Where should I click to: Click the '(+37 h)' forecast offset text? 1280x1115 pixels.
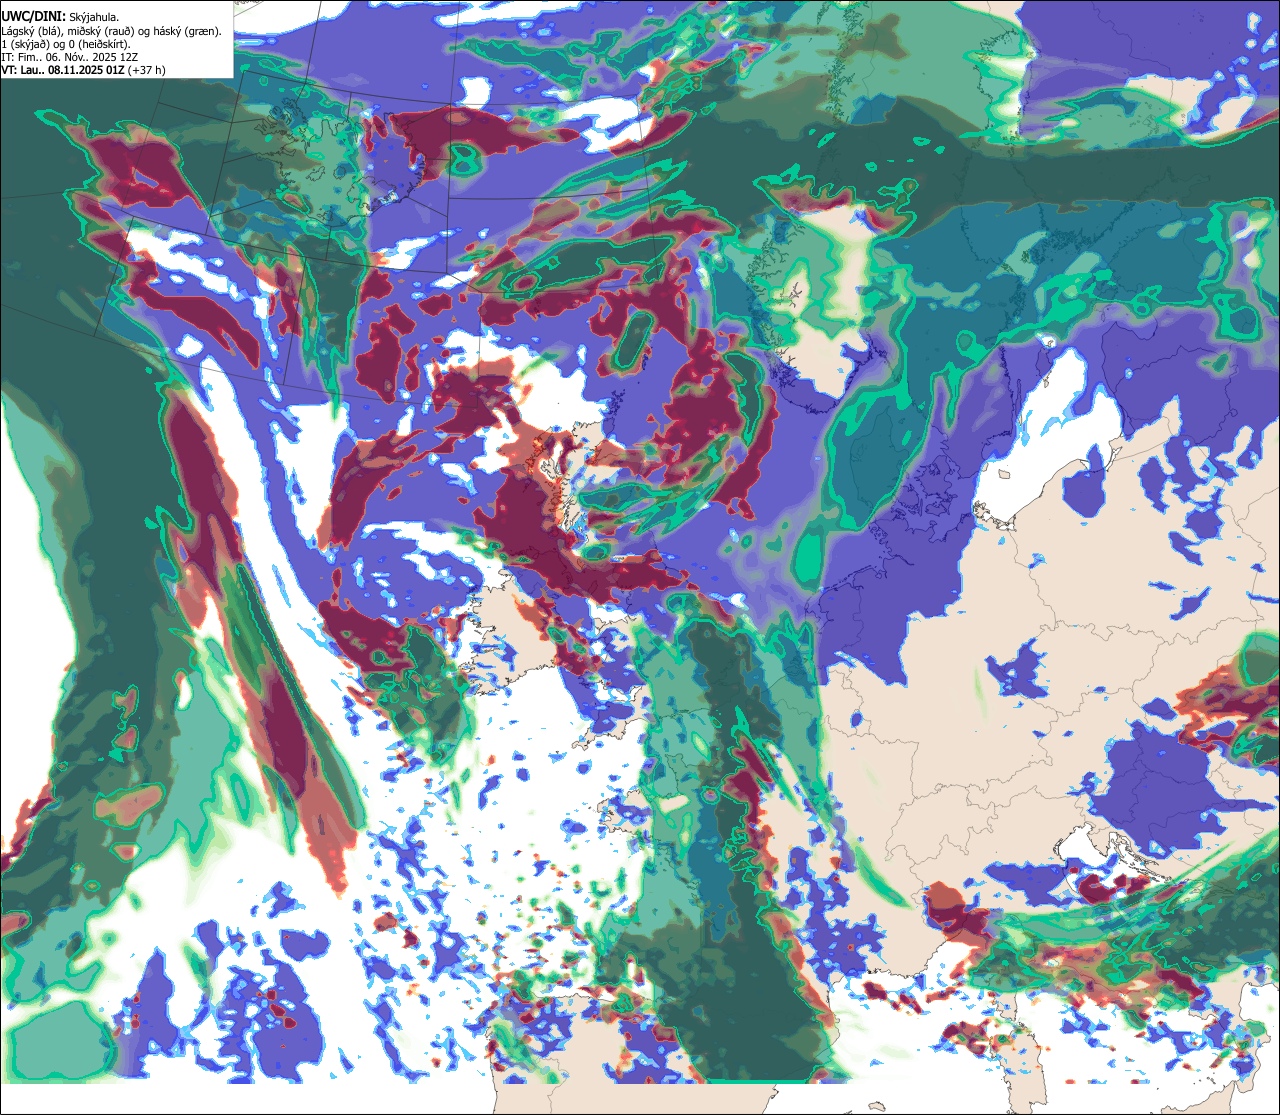[146, 70]
